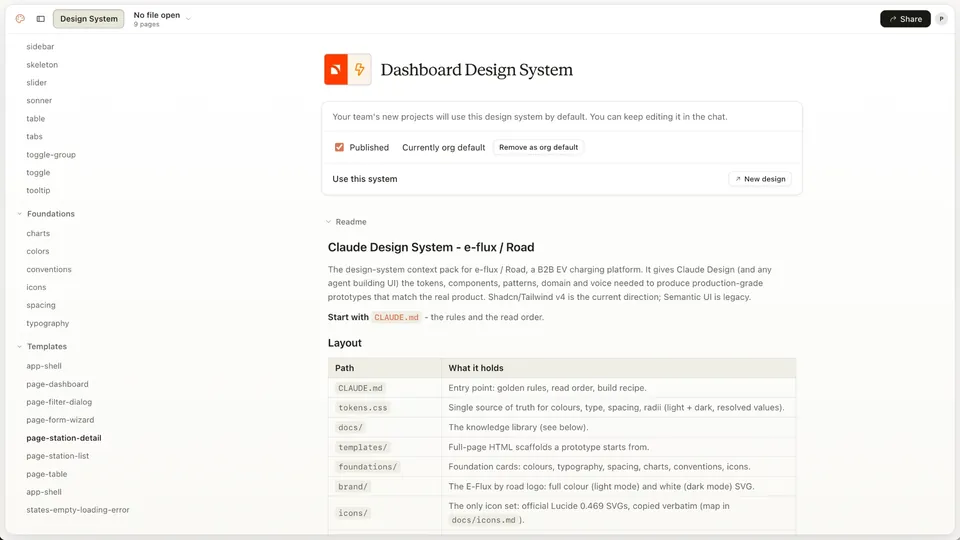Open icons under Foundations
Screen dimensions: 960x540
pos(36,287)
